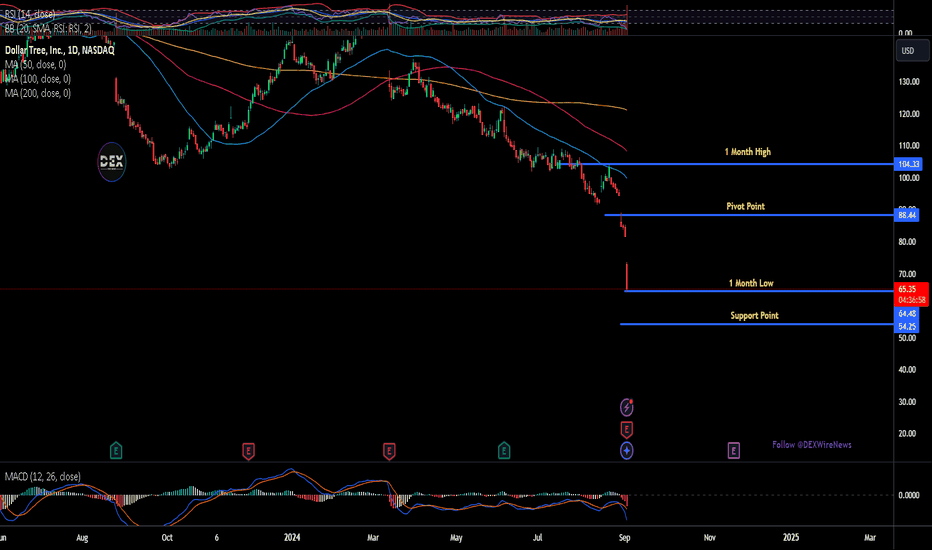Click the 64.48 price label
Viewport: 932px width, 550px height.
click(907, 314)
